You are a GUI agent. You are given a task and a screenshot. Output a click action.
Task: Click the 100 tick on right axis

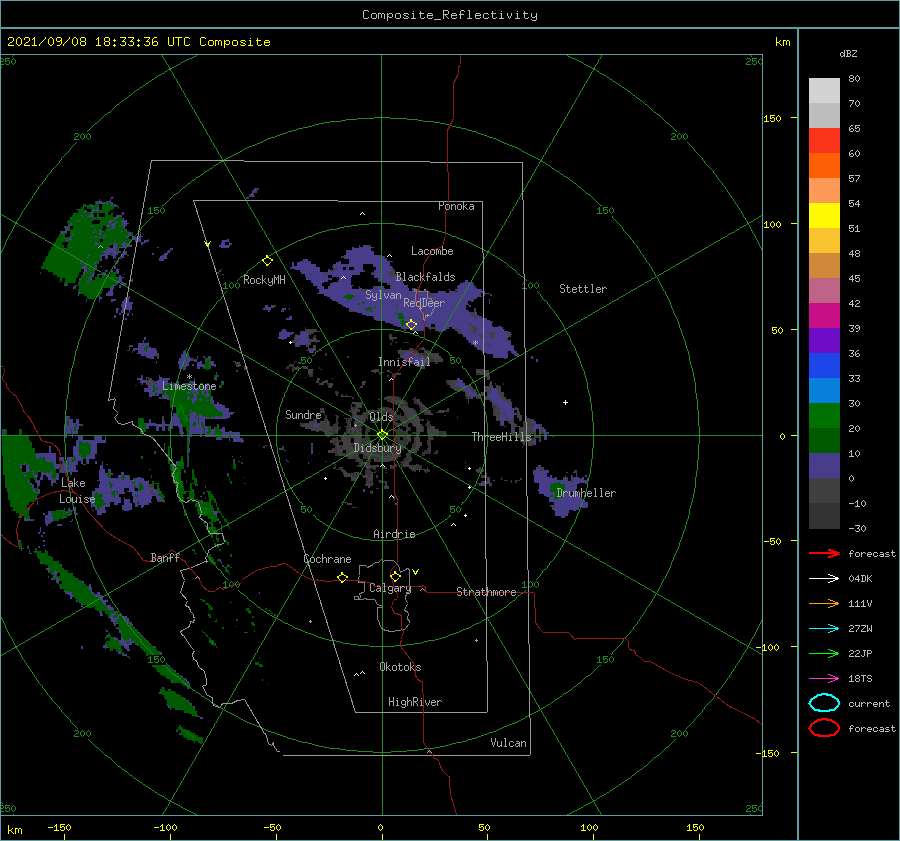coord(772,224)
